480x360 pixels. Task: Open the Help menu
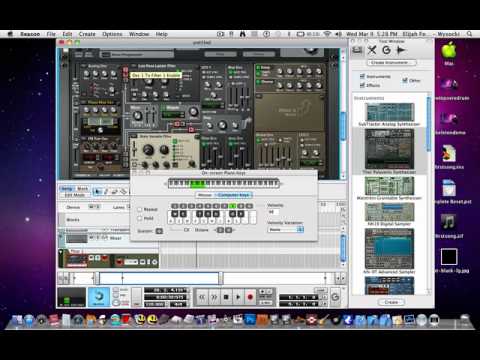162,34
